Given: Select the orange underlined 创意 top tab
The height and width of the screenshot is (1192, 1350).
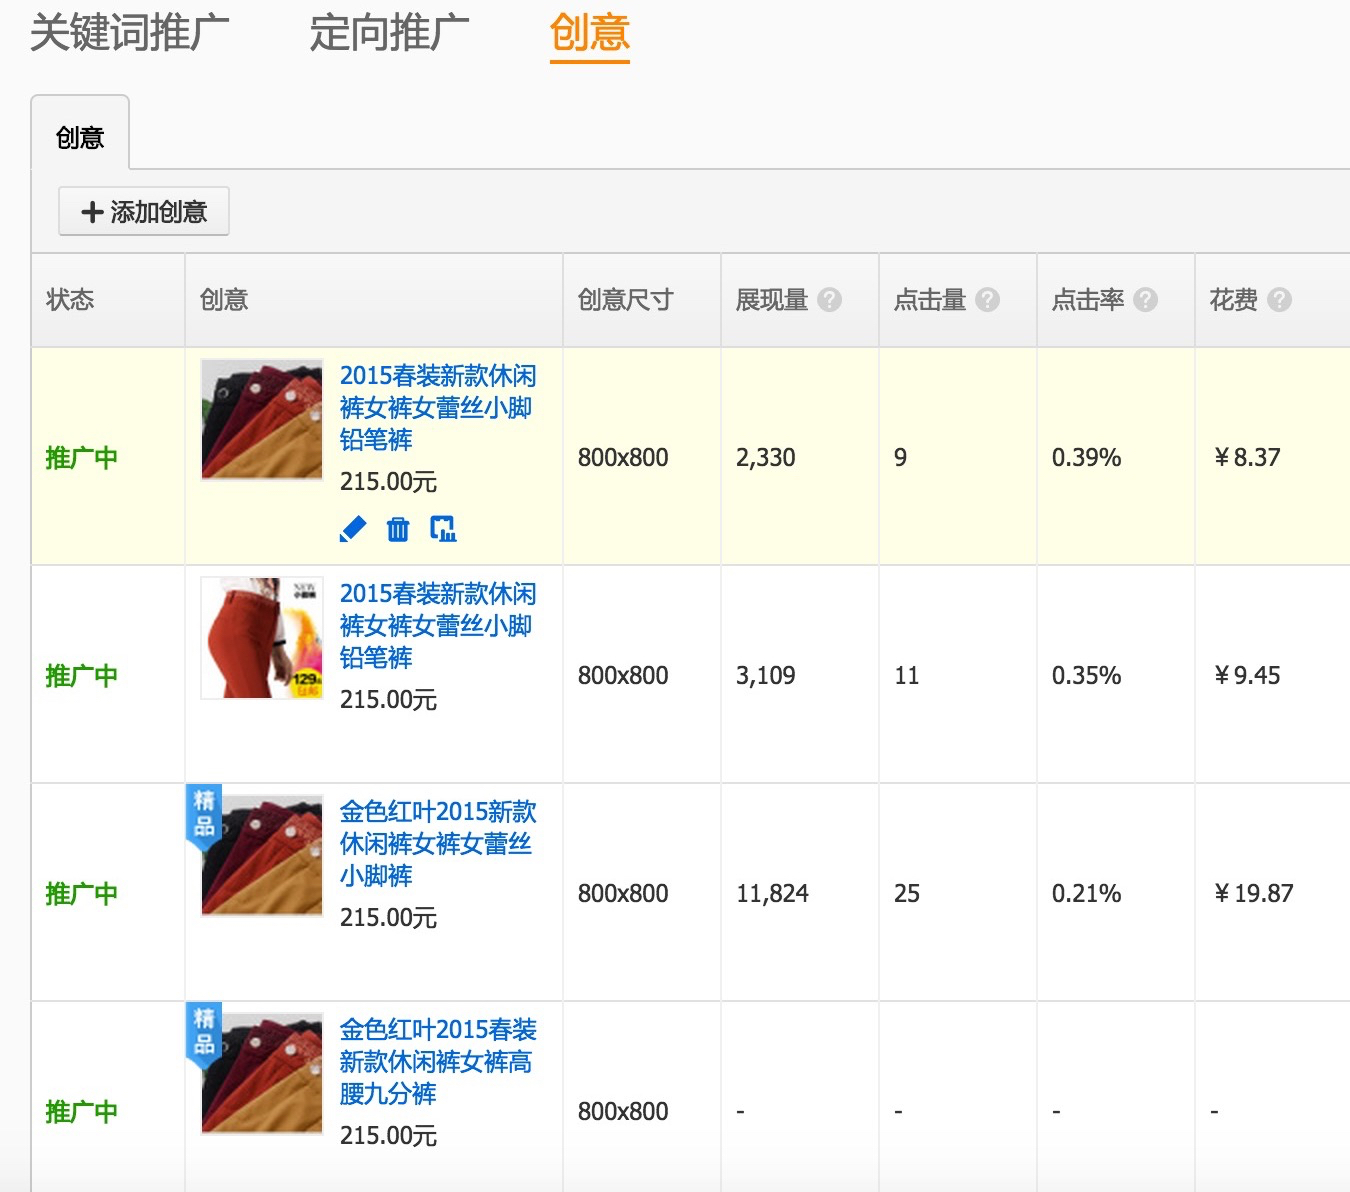Looking at the screenshot, I should coord(589,33).
